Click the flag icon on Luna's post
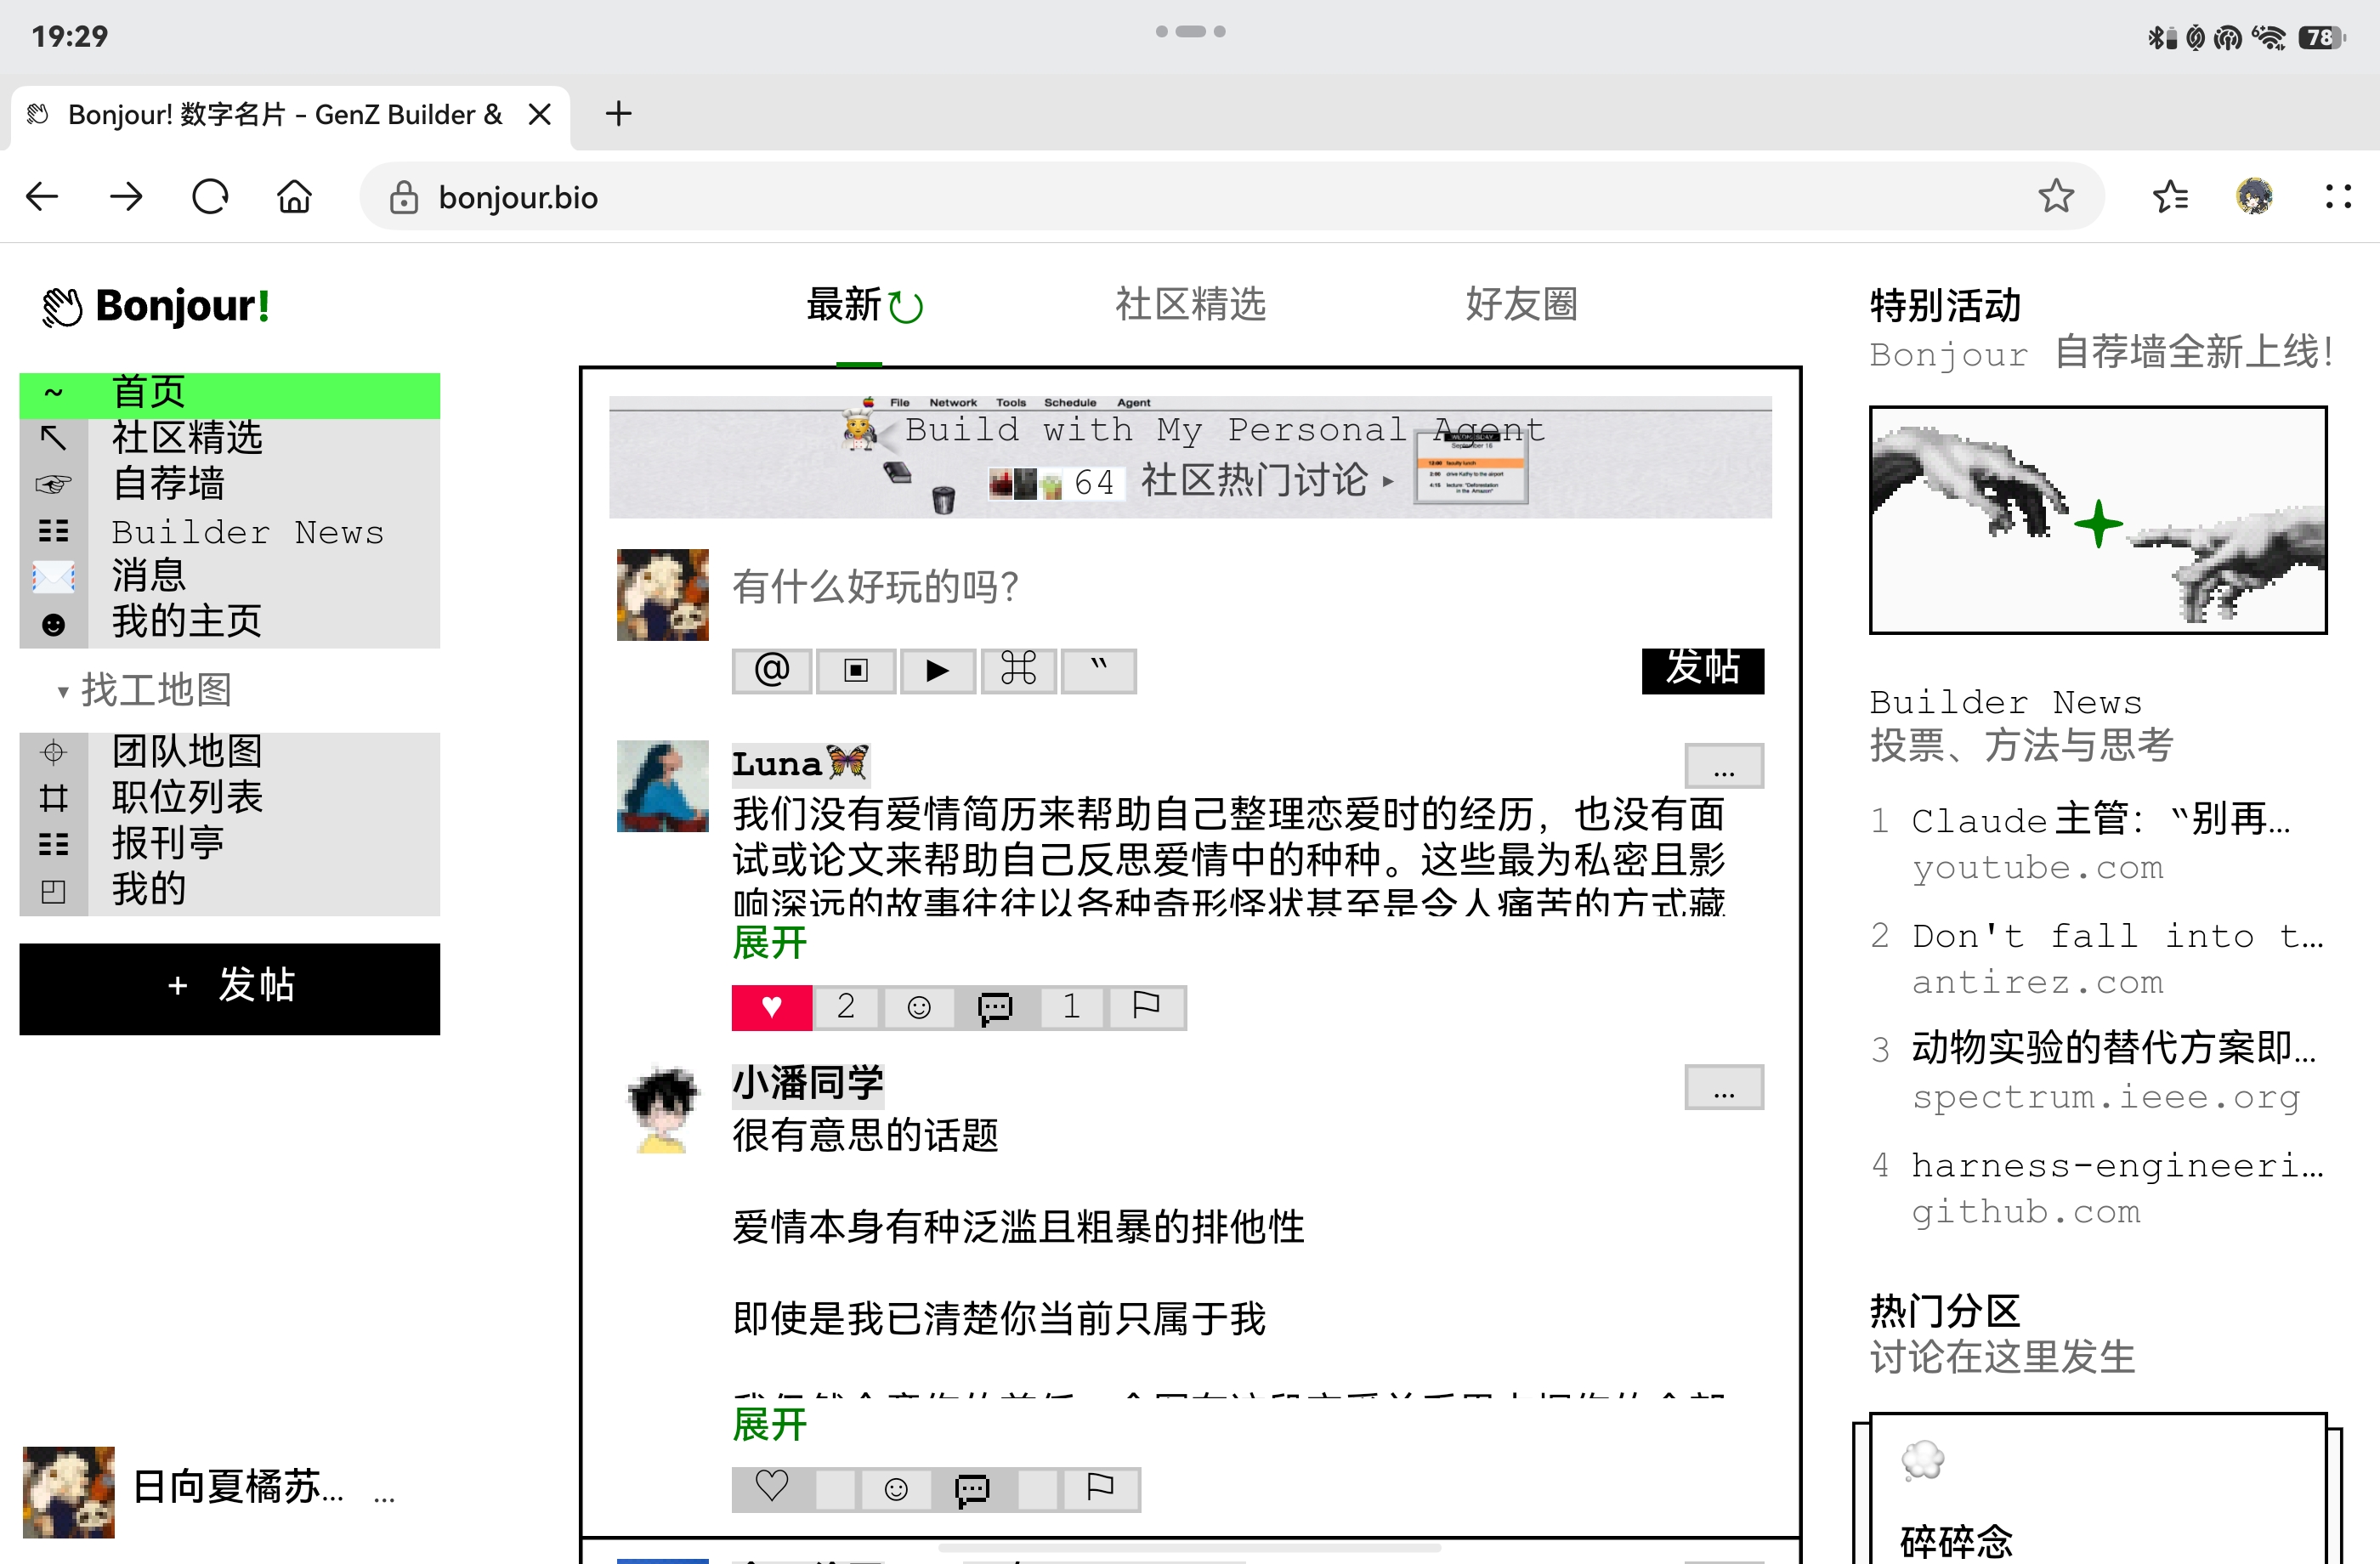This screenshot has width=2380, height=1564. coord(1146,1007)
